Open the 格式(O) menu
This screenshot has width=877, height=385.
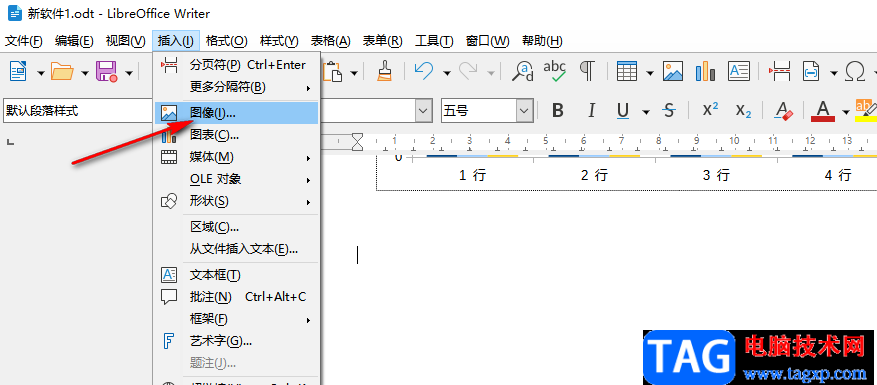[x=226, y=41]
